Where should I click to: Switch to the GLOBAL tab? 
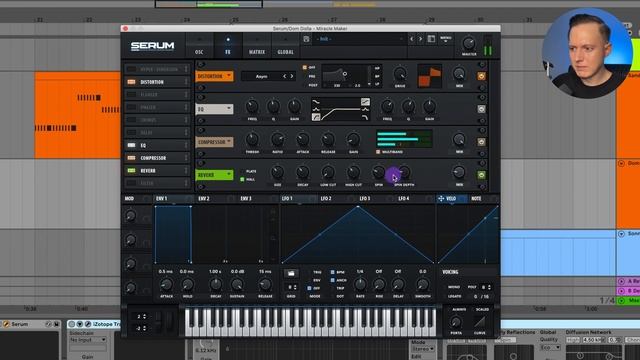[285, 45]
